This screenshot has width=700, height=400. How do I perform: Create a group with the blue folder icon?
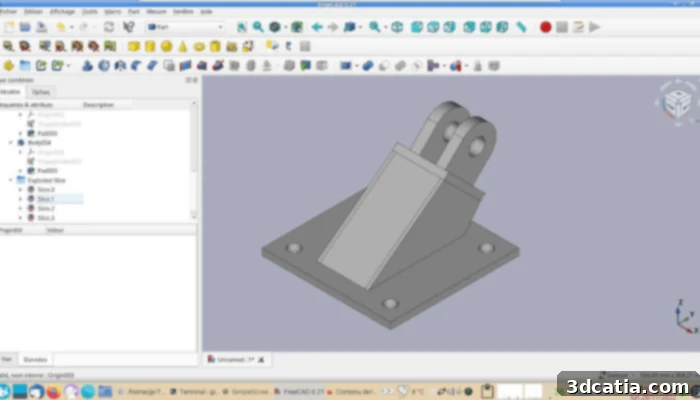pyautogui.click(x=25, y=66)
